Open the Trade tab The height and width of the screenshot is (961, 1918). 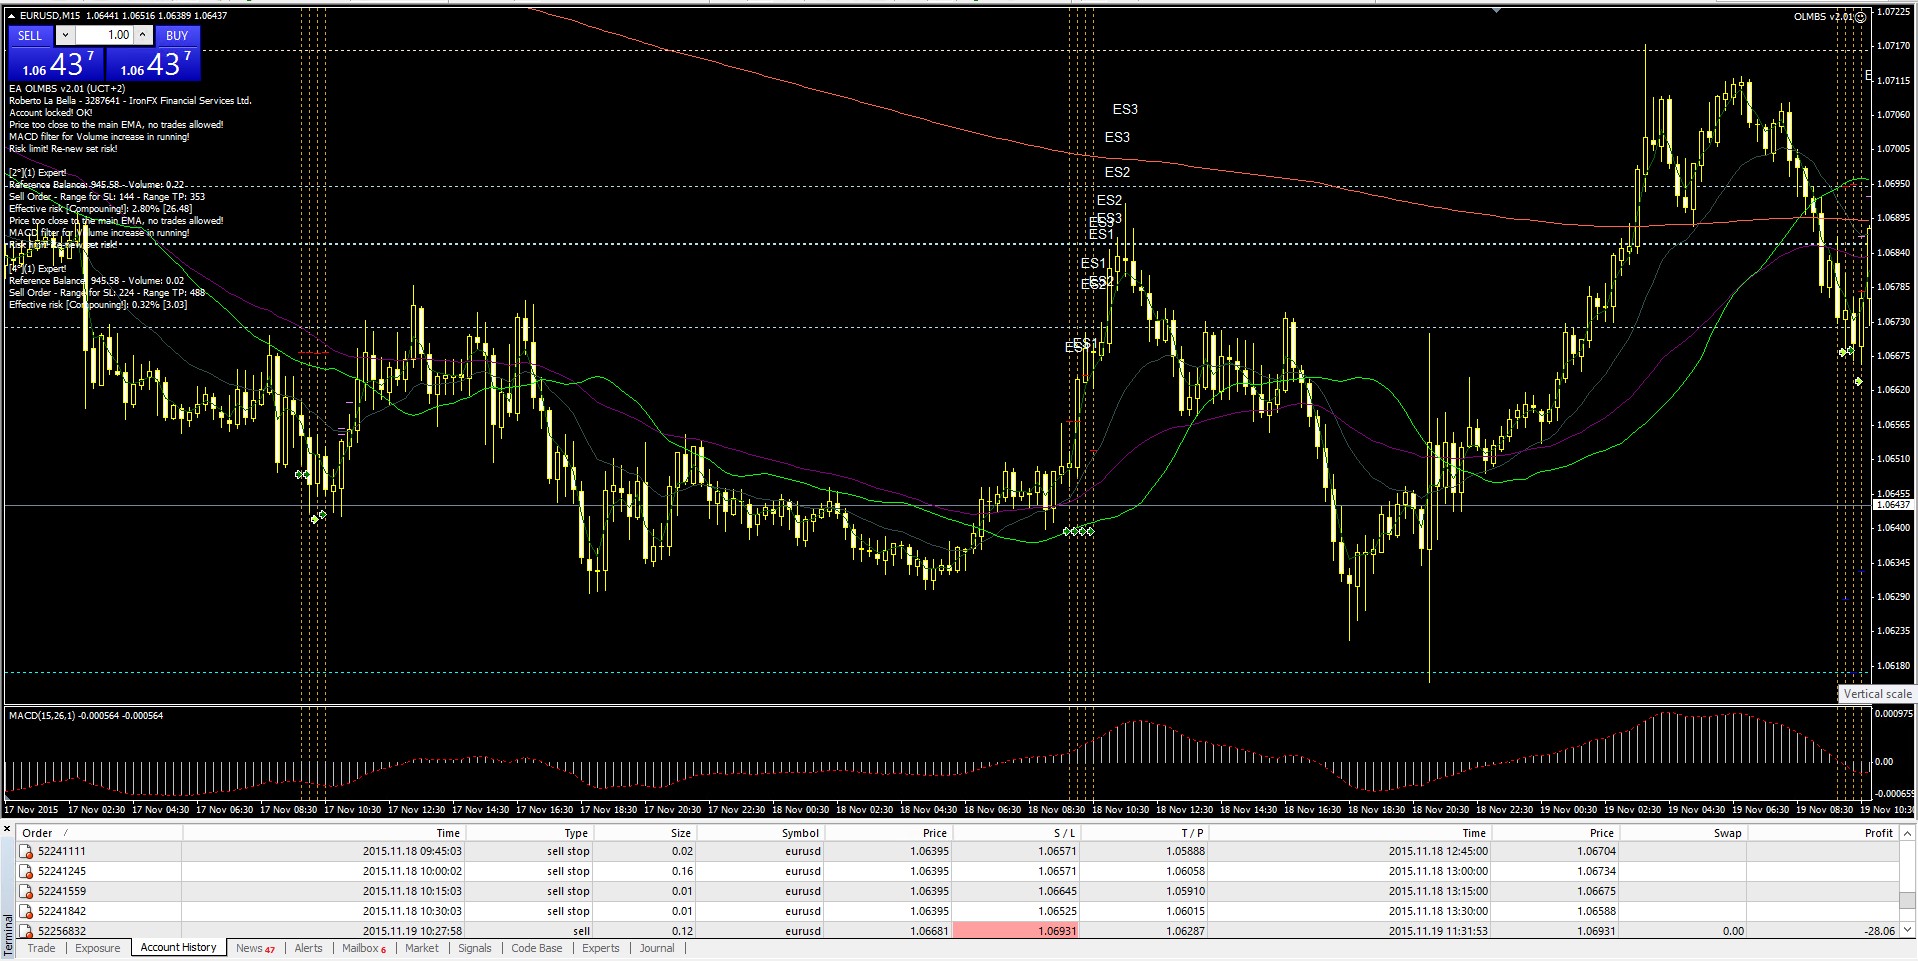tap(42, 948)
